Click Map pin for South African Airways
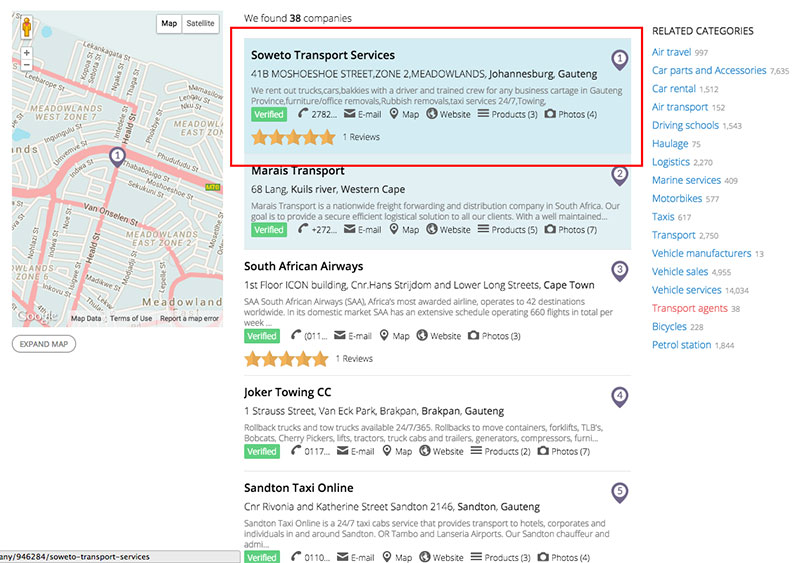 [384, 335]
